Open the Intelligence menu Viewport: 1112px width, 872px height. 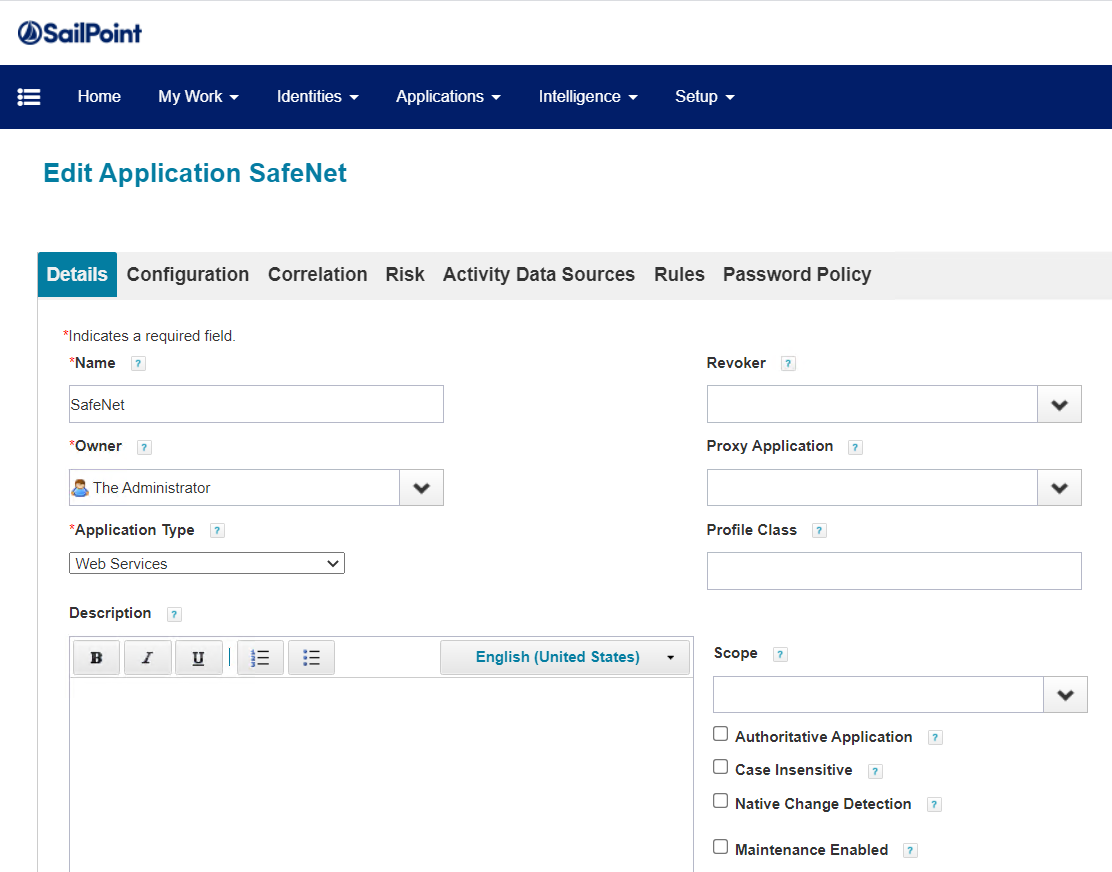(588, 96)
